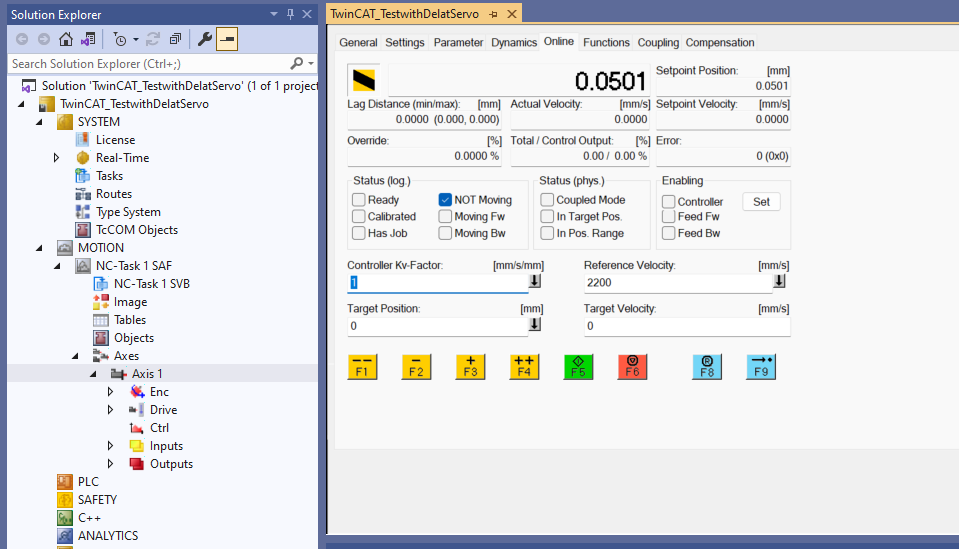Collapse the Axis 1 node
This screenshot has width=959, height=549.
tap(93, 374)
